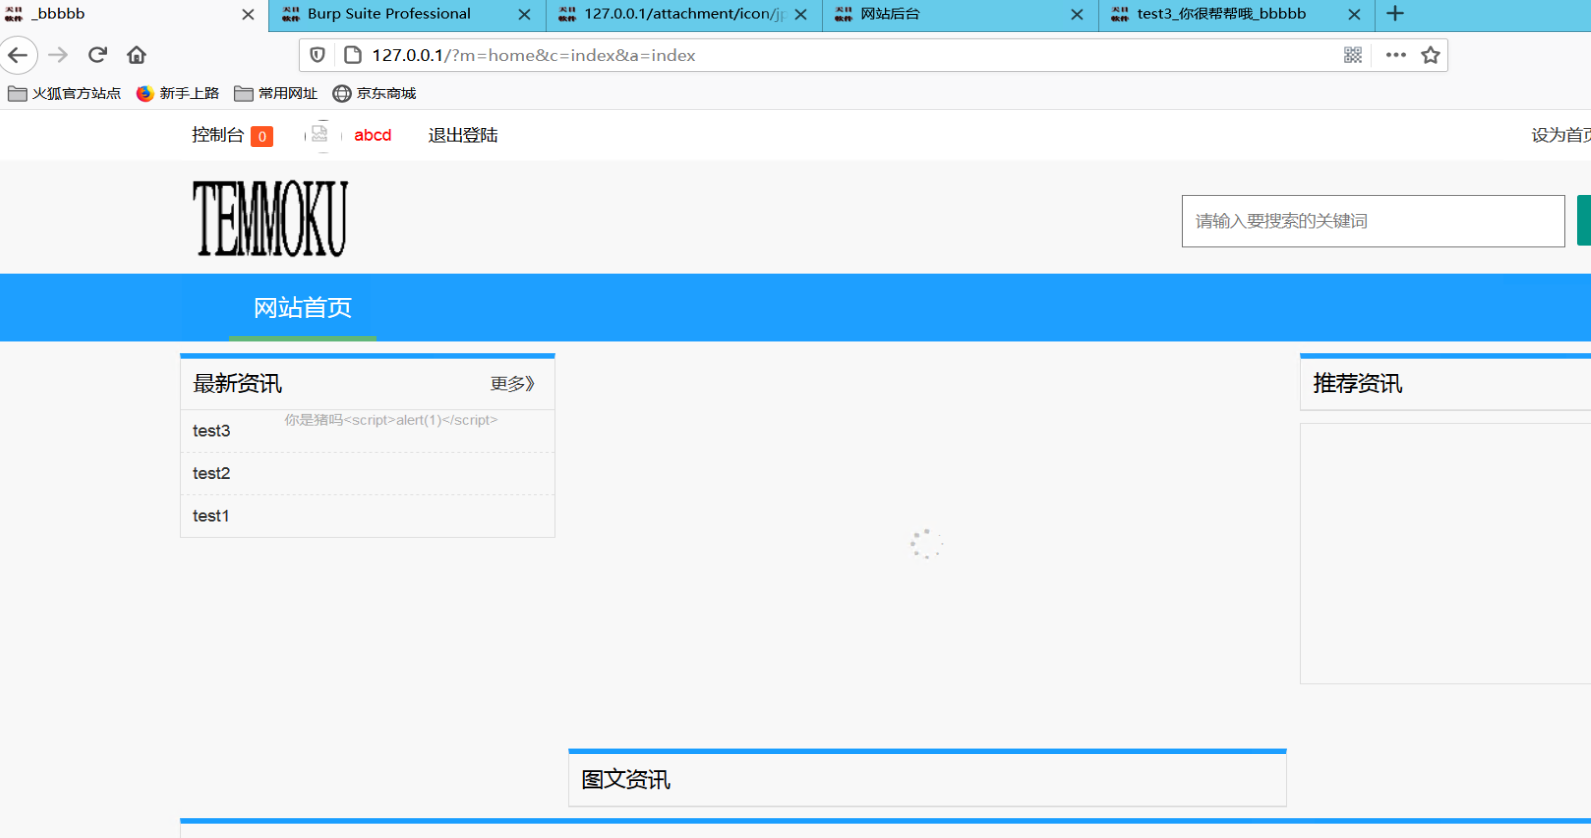1591x838 pixels.
Task: Click the 推荐资讯 panel heading
Action: point(1358,383)
